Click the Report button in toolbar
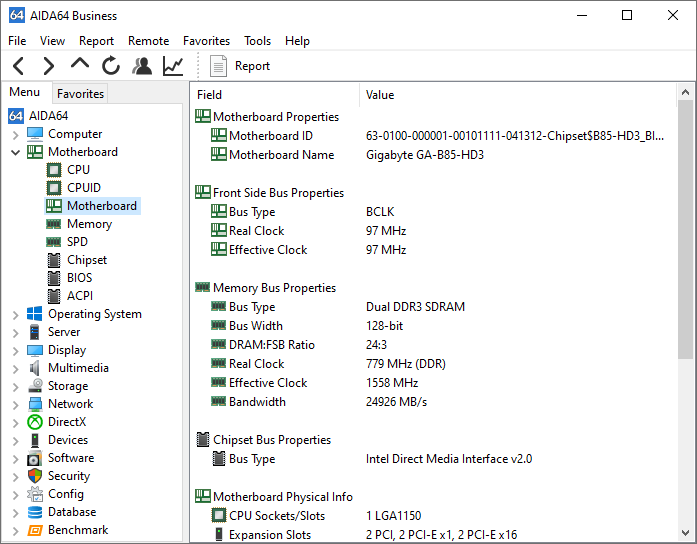The width and height of the screenshot is (697, 544). pos(240,66)
